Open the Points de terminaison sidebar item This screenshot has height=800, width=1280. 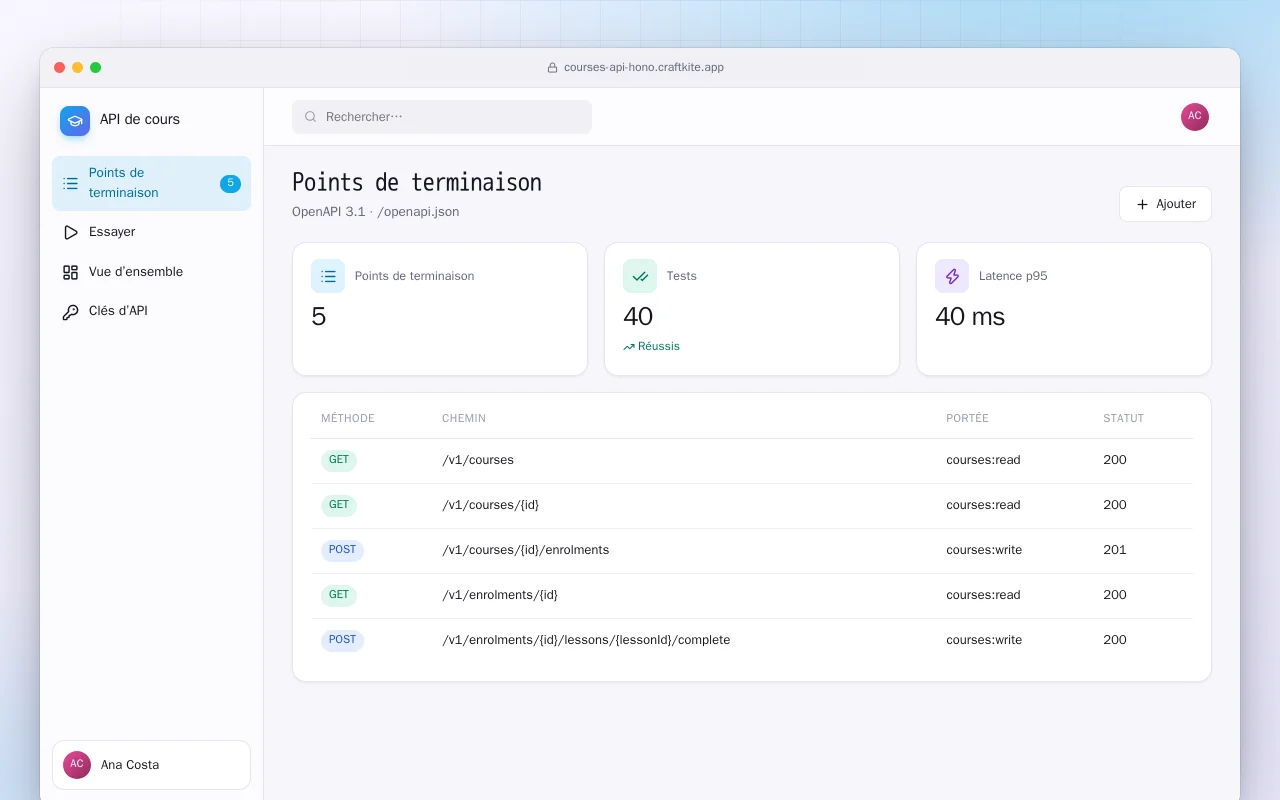151,183
